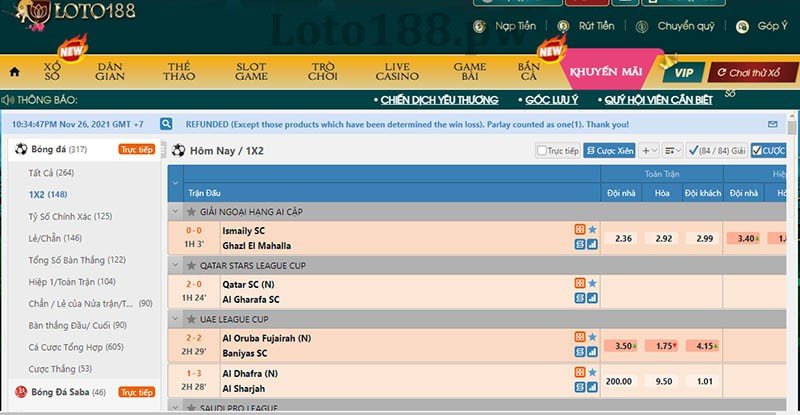Open the KHUYẾN MÃI promotions tab

tap(606, 71)
